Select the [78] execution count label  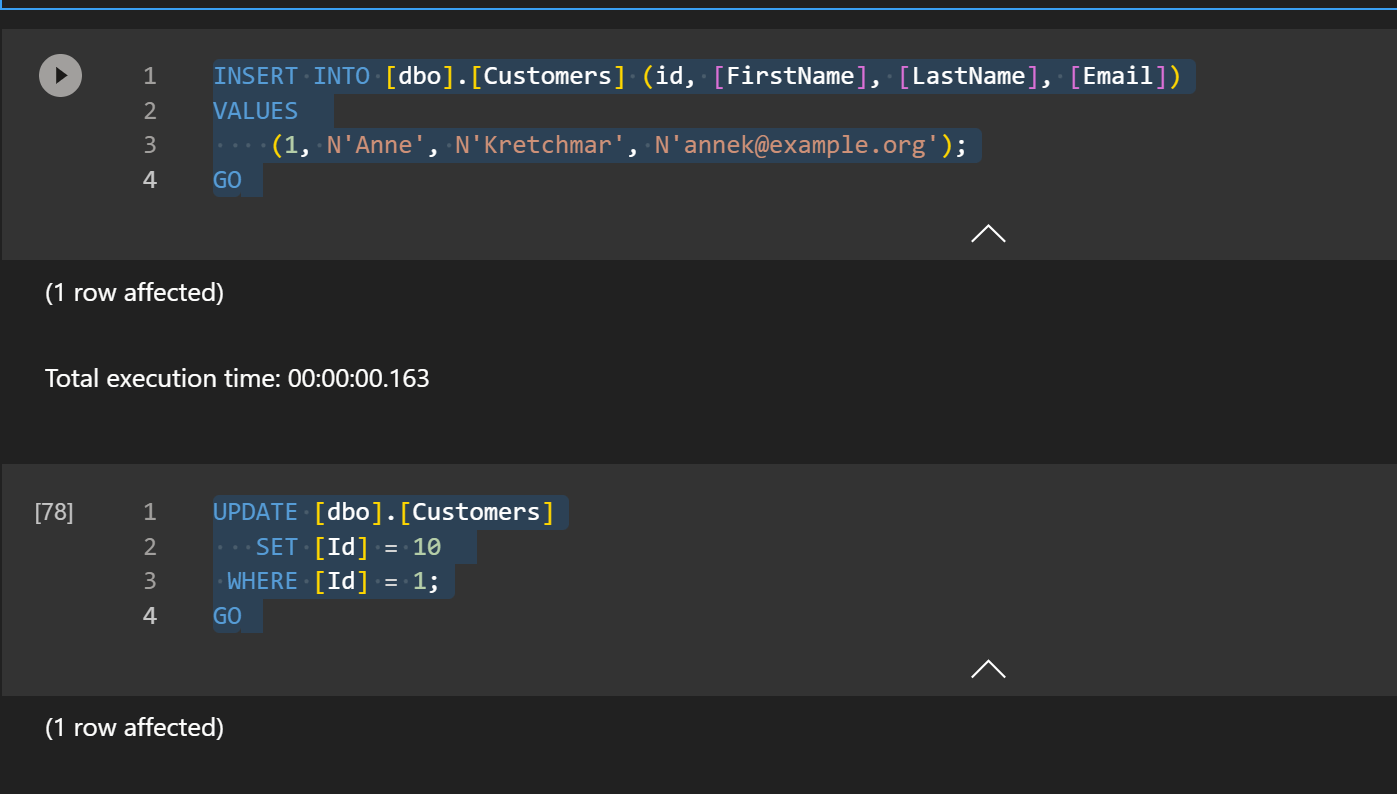pyautogui.click(x=54, y=512)
